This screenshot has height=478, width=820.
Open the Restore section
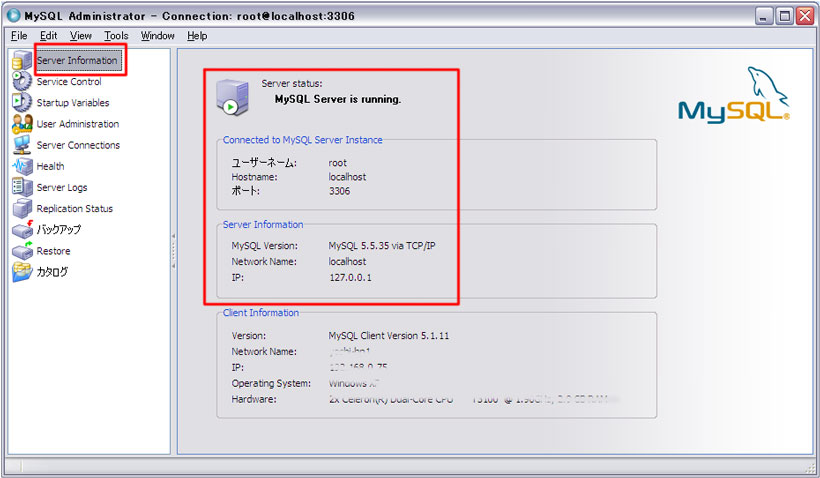coord(53,251)
